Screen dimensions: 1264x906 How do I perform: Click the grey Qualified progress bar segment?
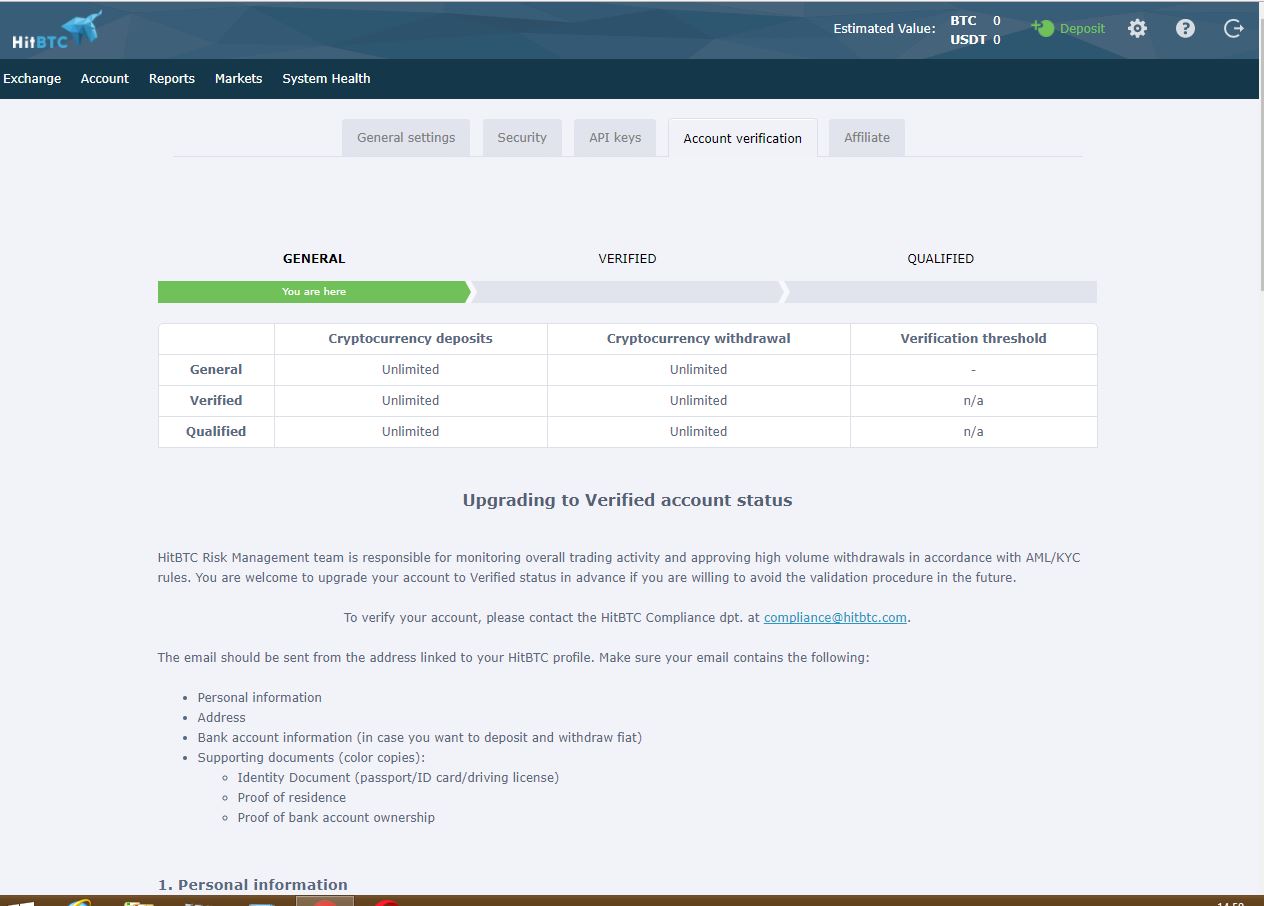(x=941, y=292)
